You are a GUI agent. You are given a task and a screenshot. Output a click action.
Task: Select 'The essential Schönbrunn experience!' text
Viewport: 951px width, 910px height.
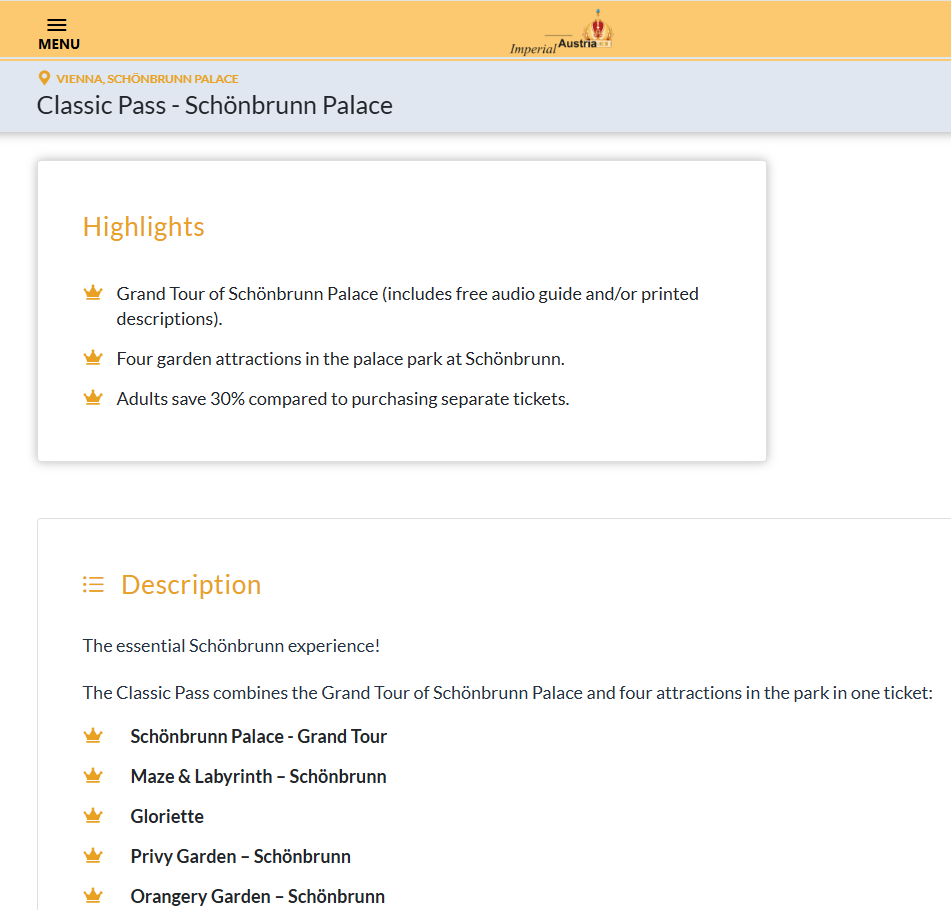pos(231,646)
